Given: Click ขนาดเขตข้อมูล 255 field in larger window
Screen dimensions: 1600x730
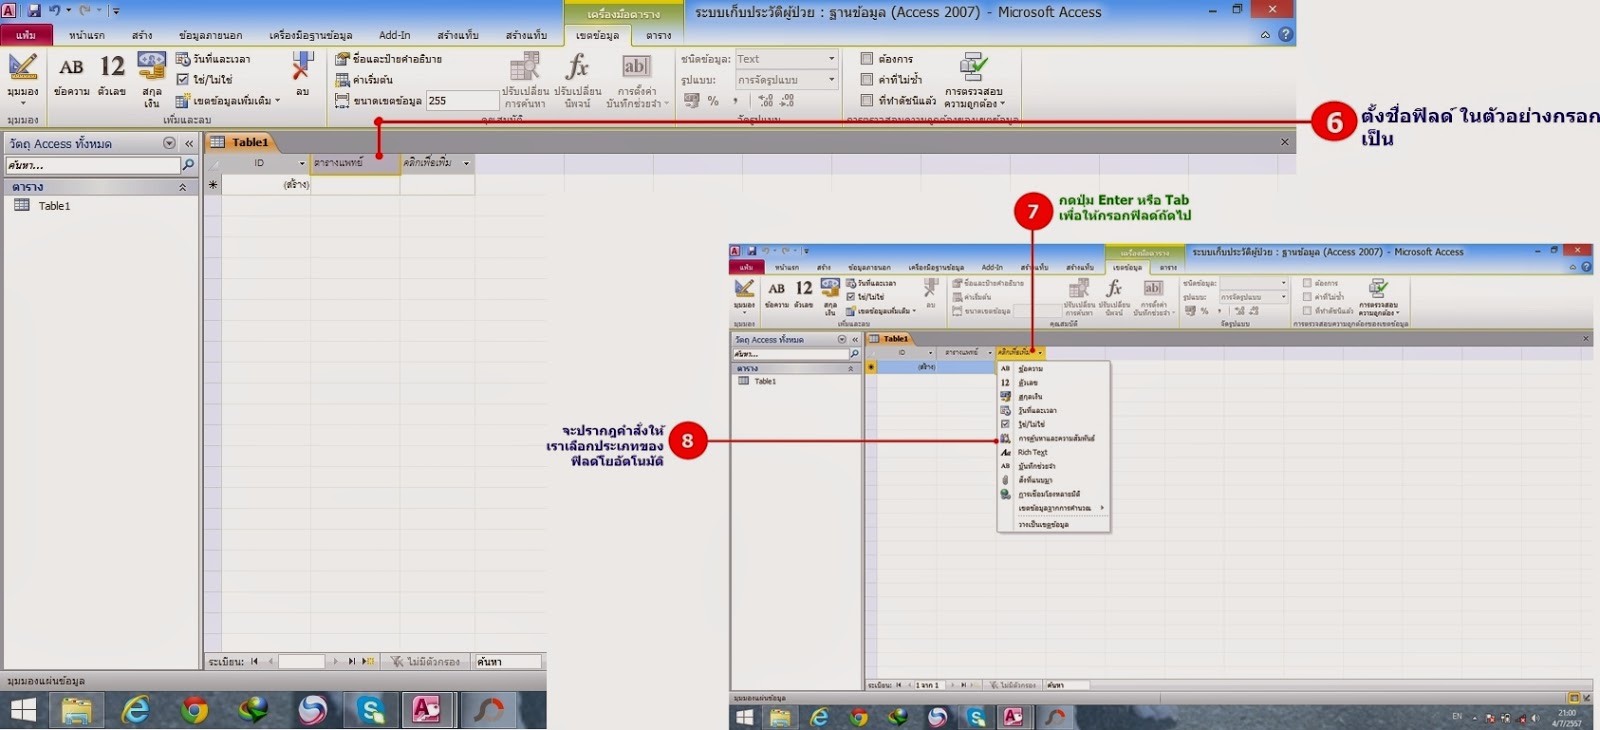Looking at the screenshot, I should 462,101.
